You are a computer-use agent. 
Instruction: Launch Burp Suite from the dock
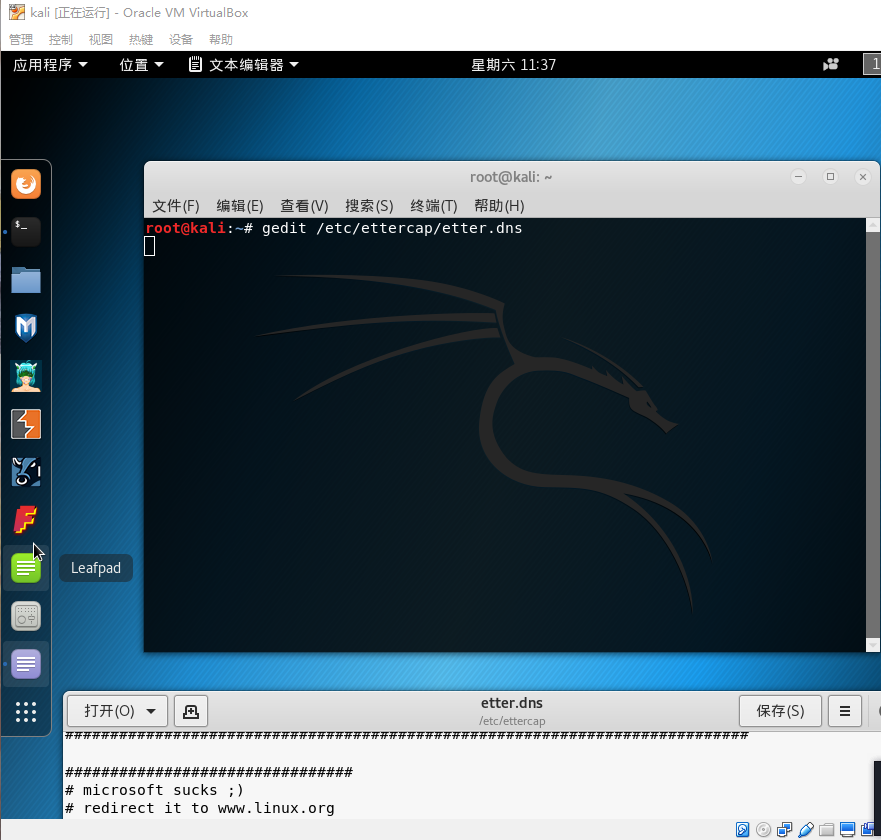tap(26, 424)
